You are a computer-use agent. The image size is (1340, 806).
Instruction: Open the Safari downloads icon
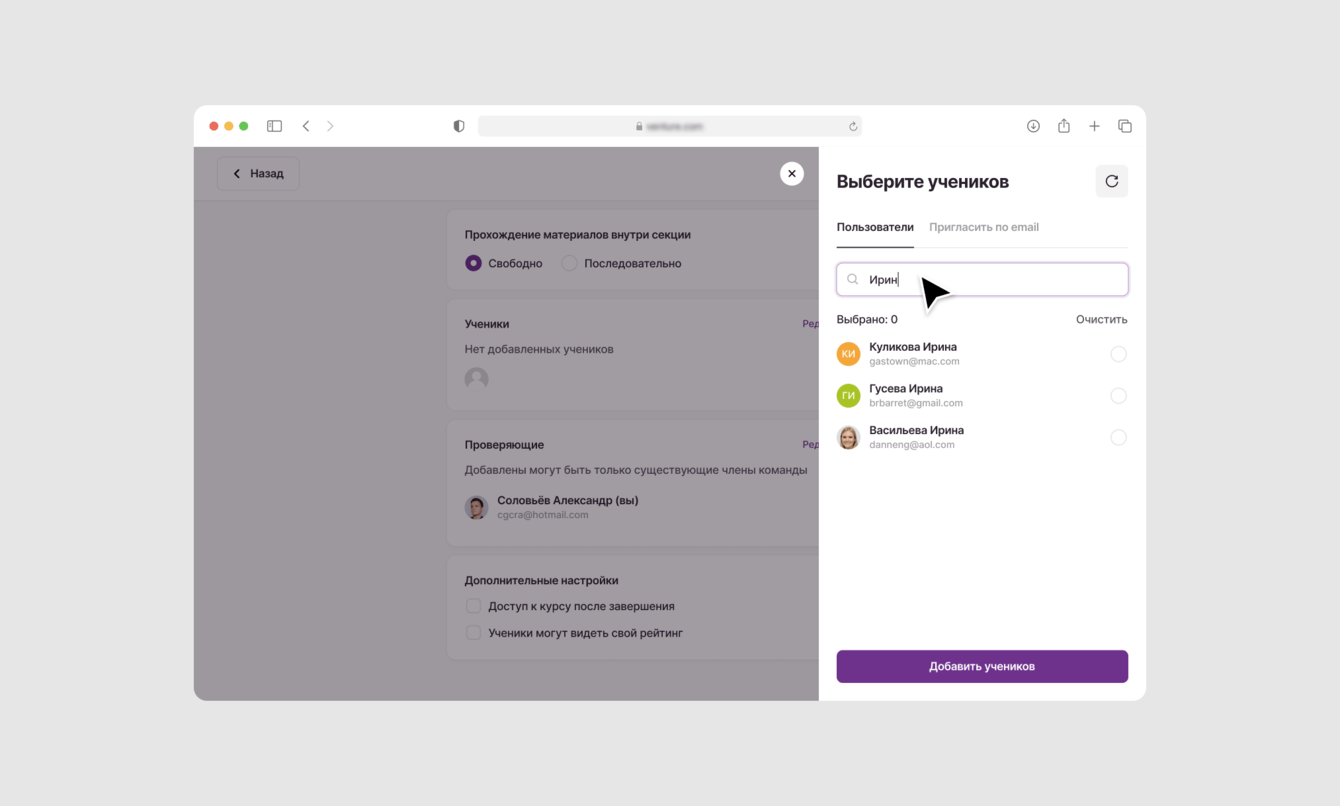[x=1033, y=126]
